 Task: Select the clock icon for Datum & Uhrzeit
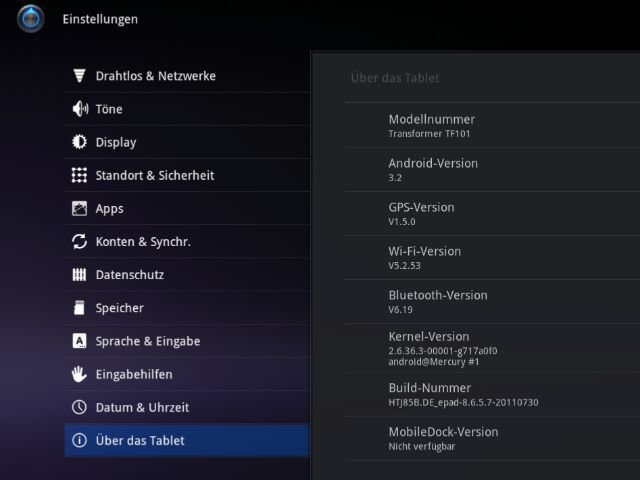click(79, 407)
